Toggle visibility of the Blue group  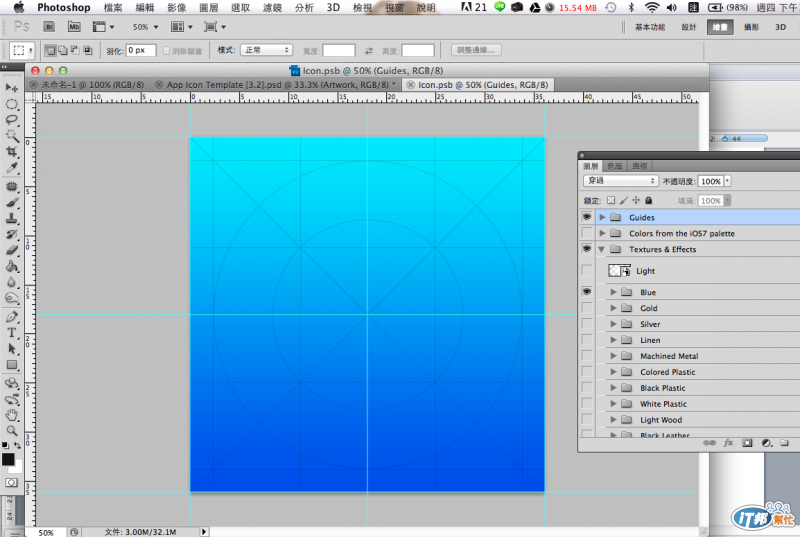point(586,292)
